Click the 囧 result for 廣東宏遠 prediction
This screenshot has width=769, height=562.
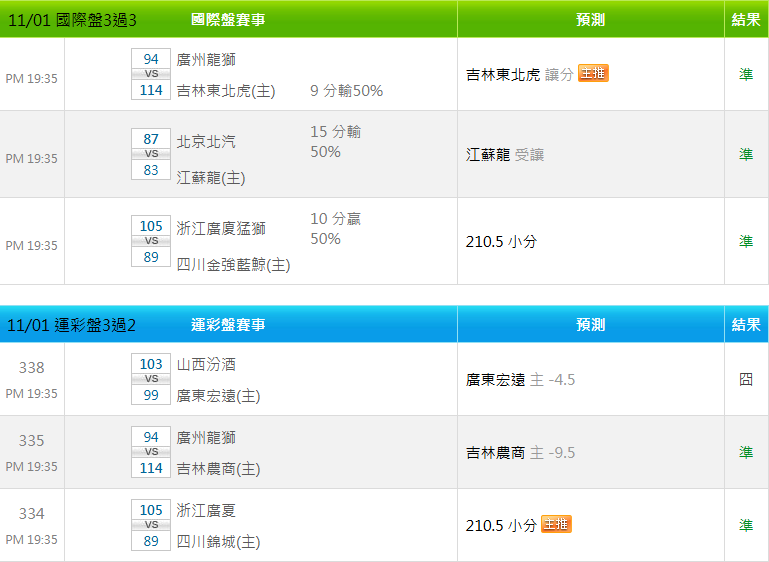click(x=746, y=379)
